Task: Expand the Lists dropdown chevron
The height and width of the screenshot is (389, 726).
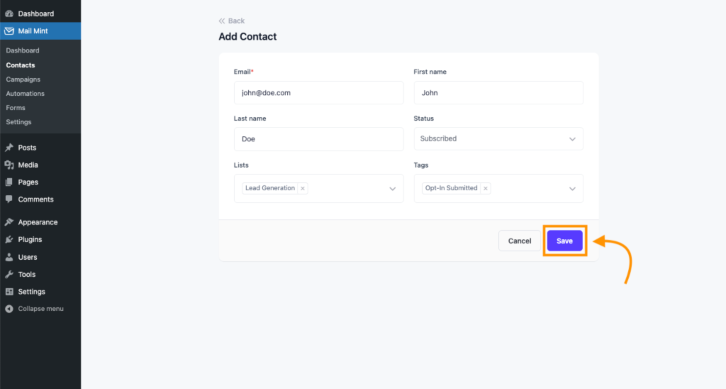Action: 392,188
